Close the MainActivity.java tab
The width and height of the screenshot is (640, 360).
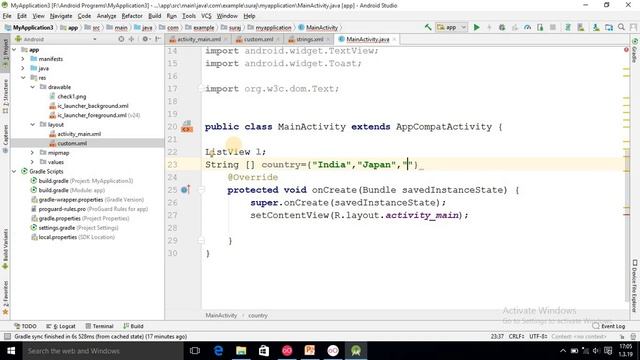[394, 39]
